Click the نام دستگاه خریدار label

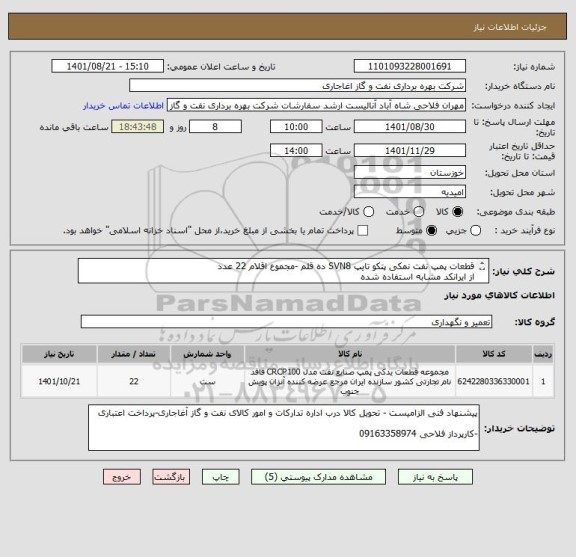[x=520, y=86]
